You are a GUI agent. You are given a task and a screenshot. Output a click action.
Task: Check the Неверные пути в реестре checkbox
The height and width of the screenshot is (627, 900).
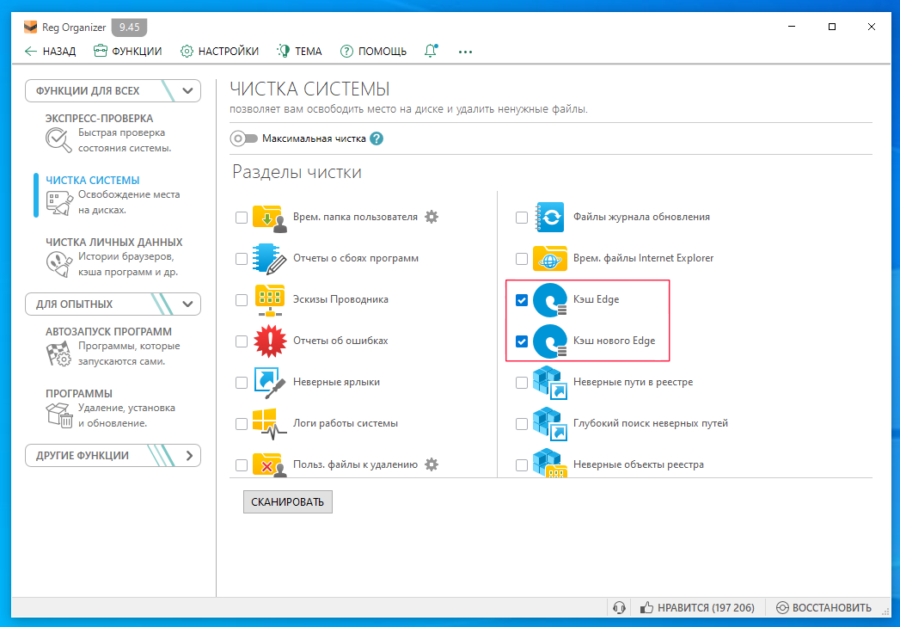521,383
